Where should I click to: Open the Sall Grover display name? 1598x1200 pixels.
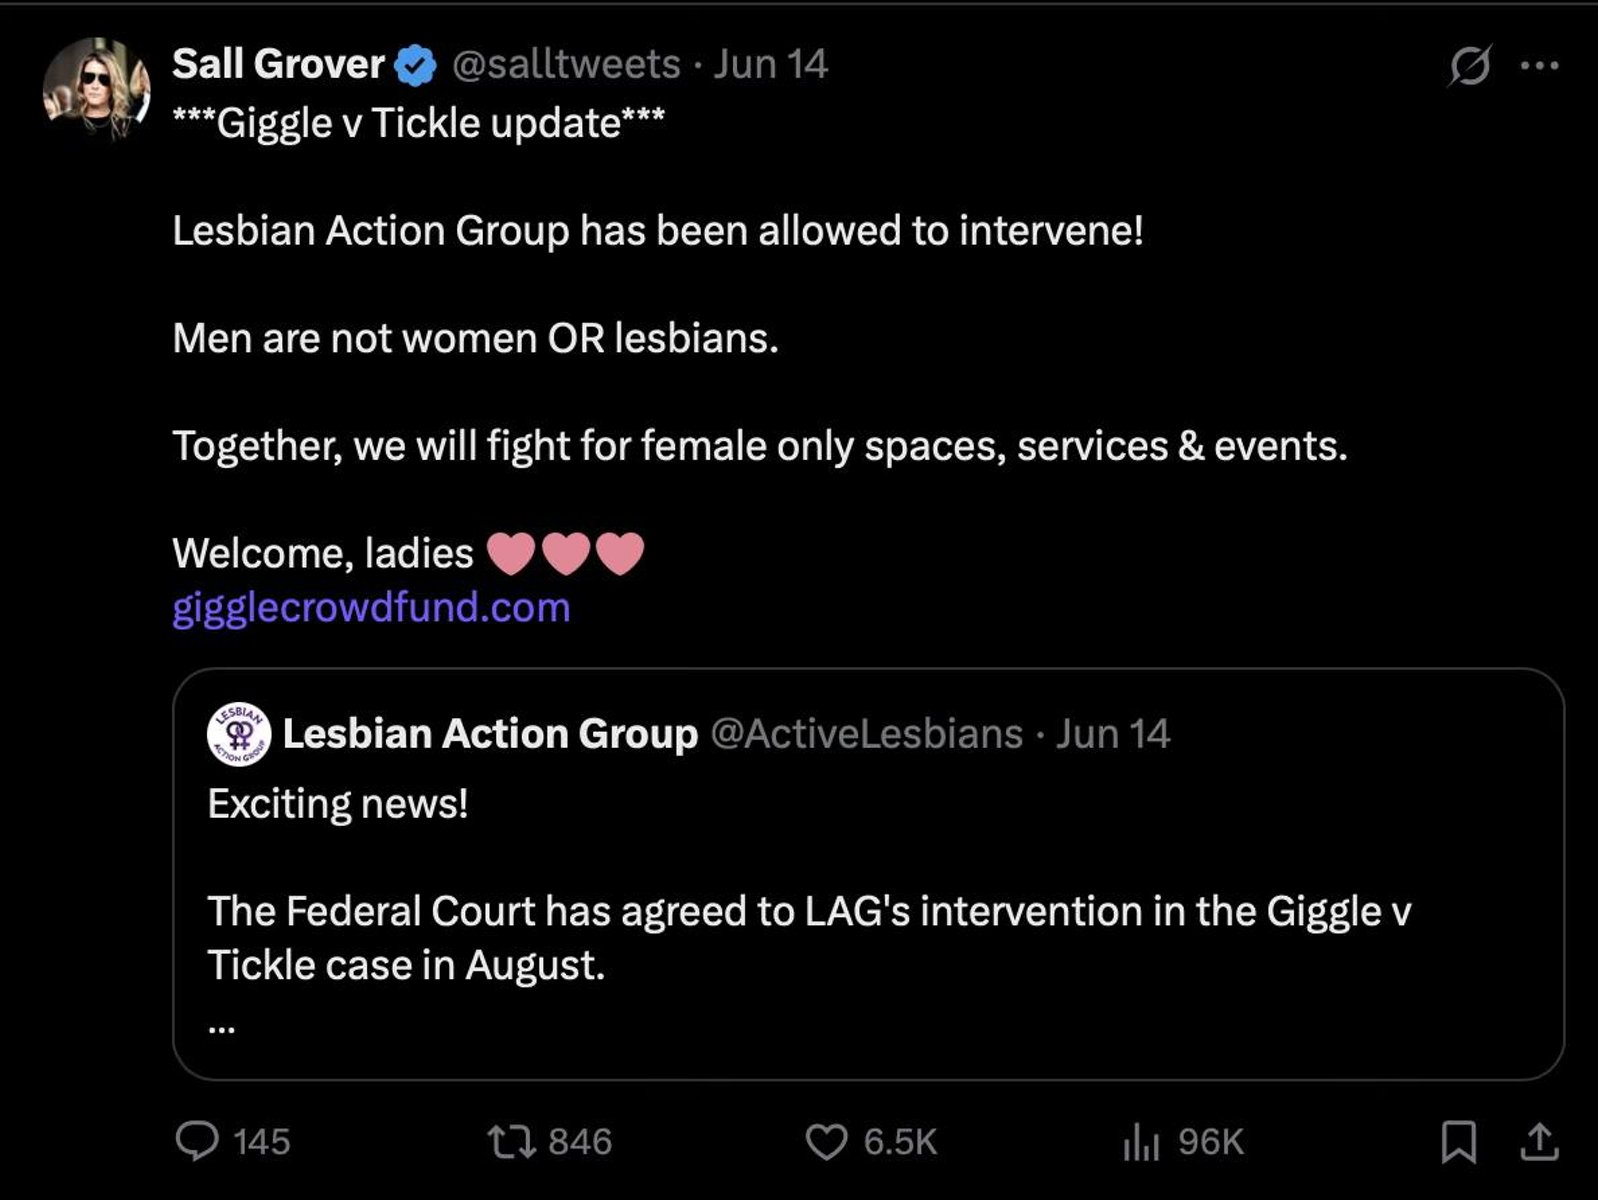(x=278, y=65)
